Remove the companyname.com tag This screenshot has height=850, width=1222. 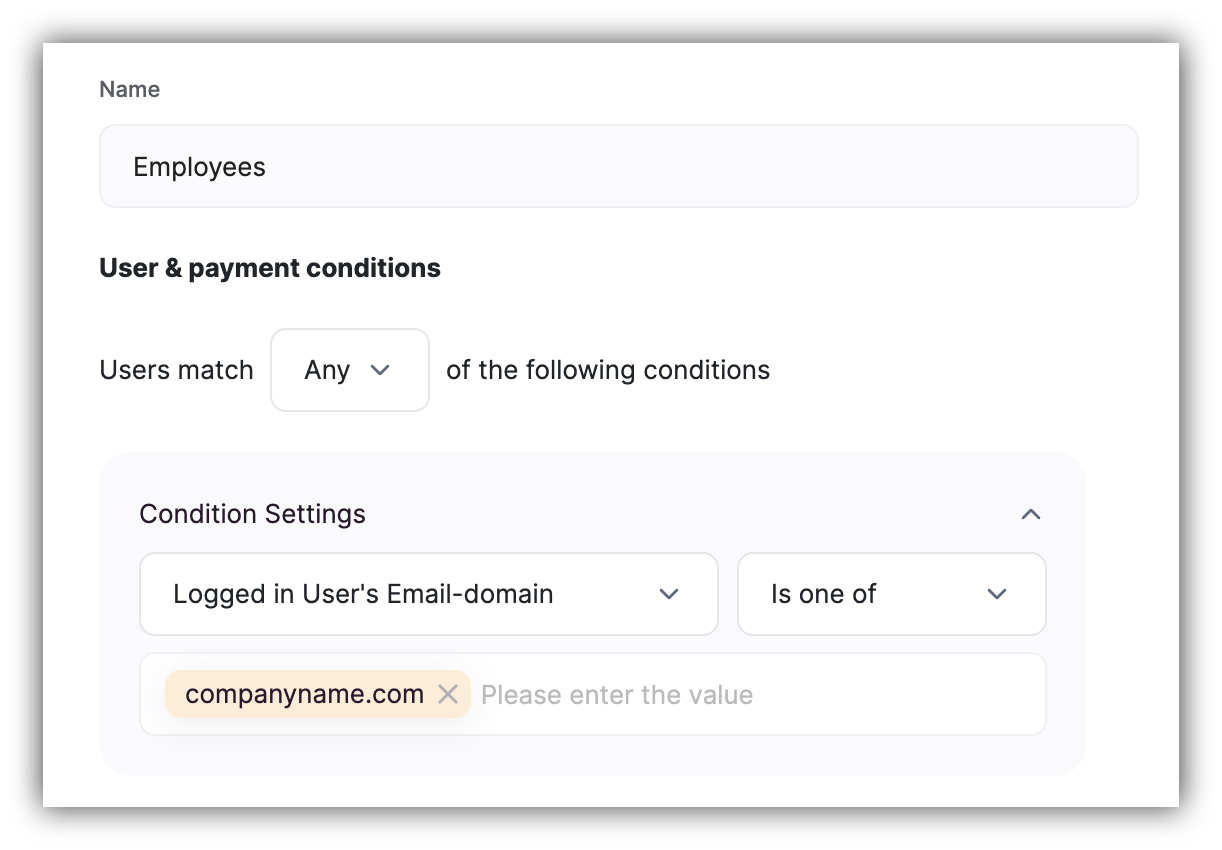pos(448,694)
